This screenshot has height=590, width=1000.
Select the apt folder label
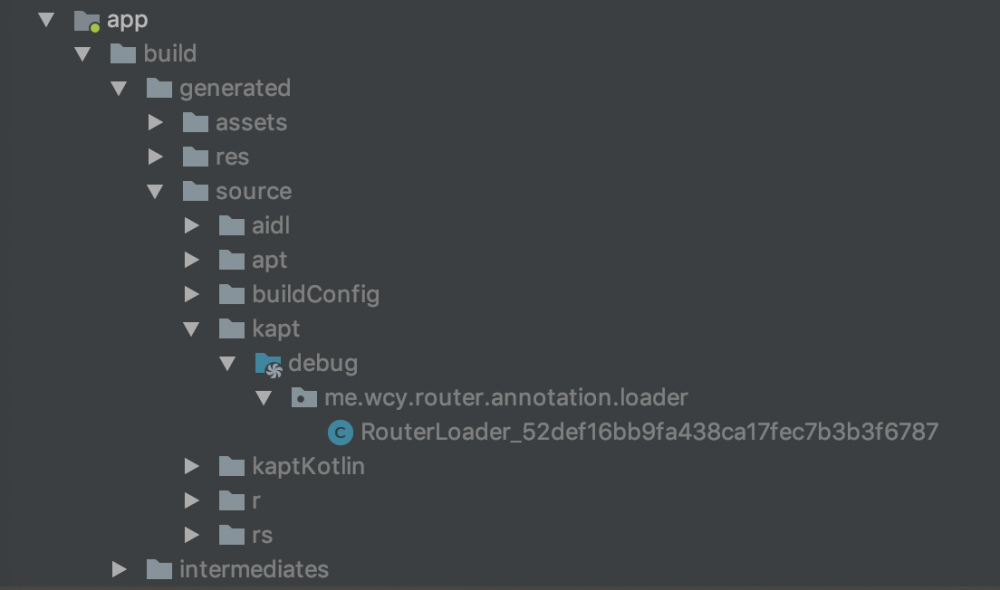[269, 260]
